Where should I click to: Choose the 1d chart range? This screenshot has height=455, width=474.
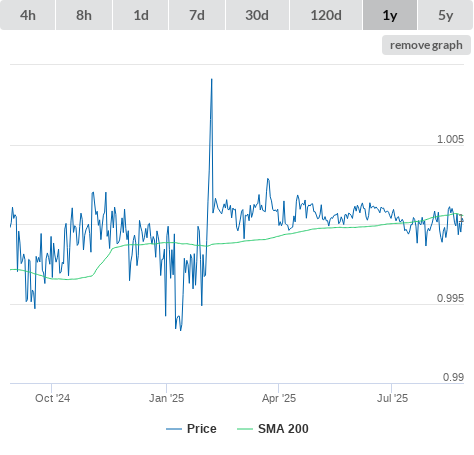pyautogui.click(x=141, y=15)
